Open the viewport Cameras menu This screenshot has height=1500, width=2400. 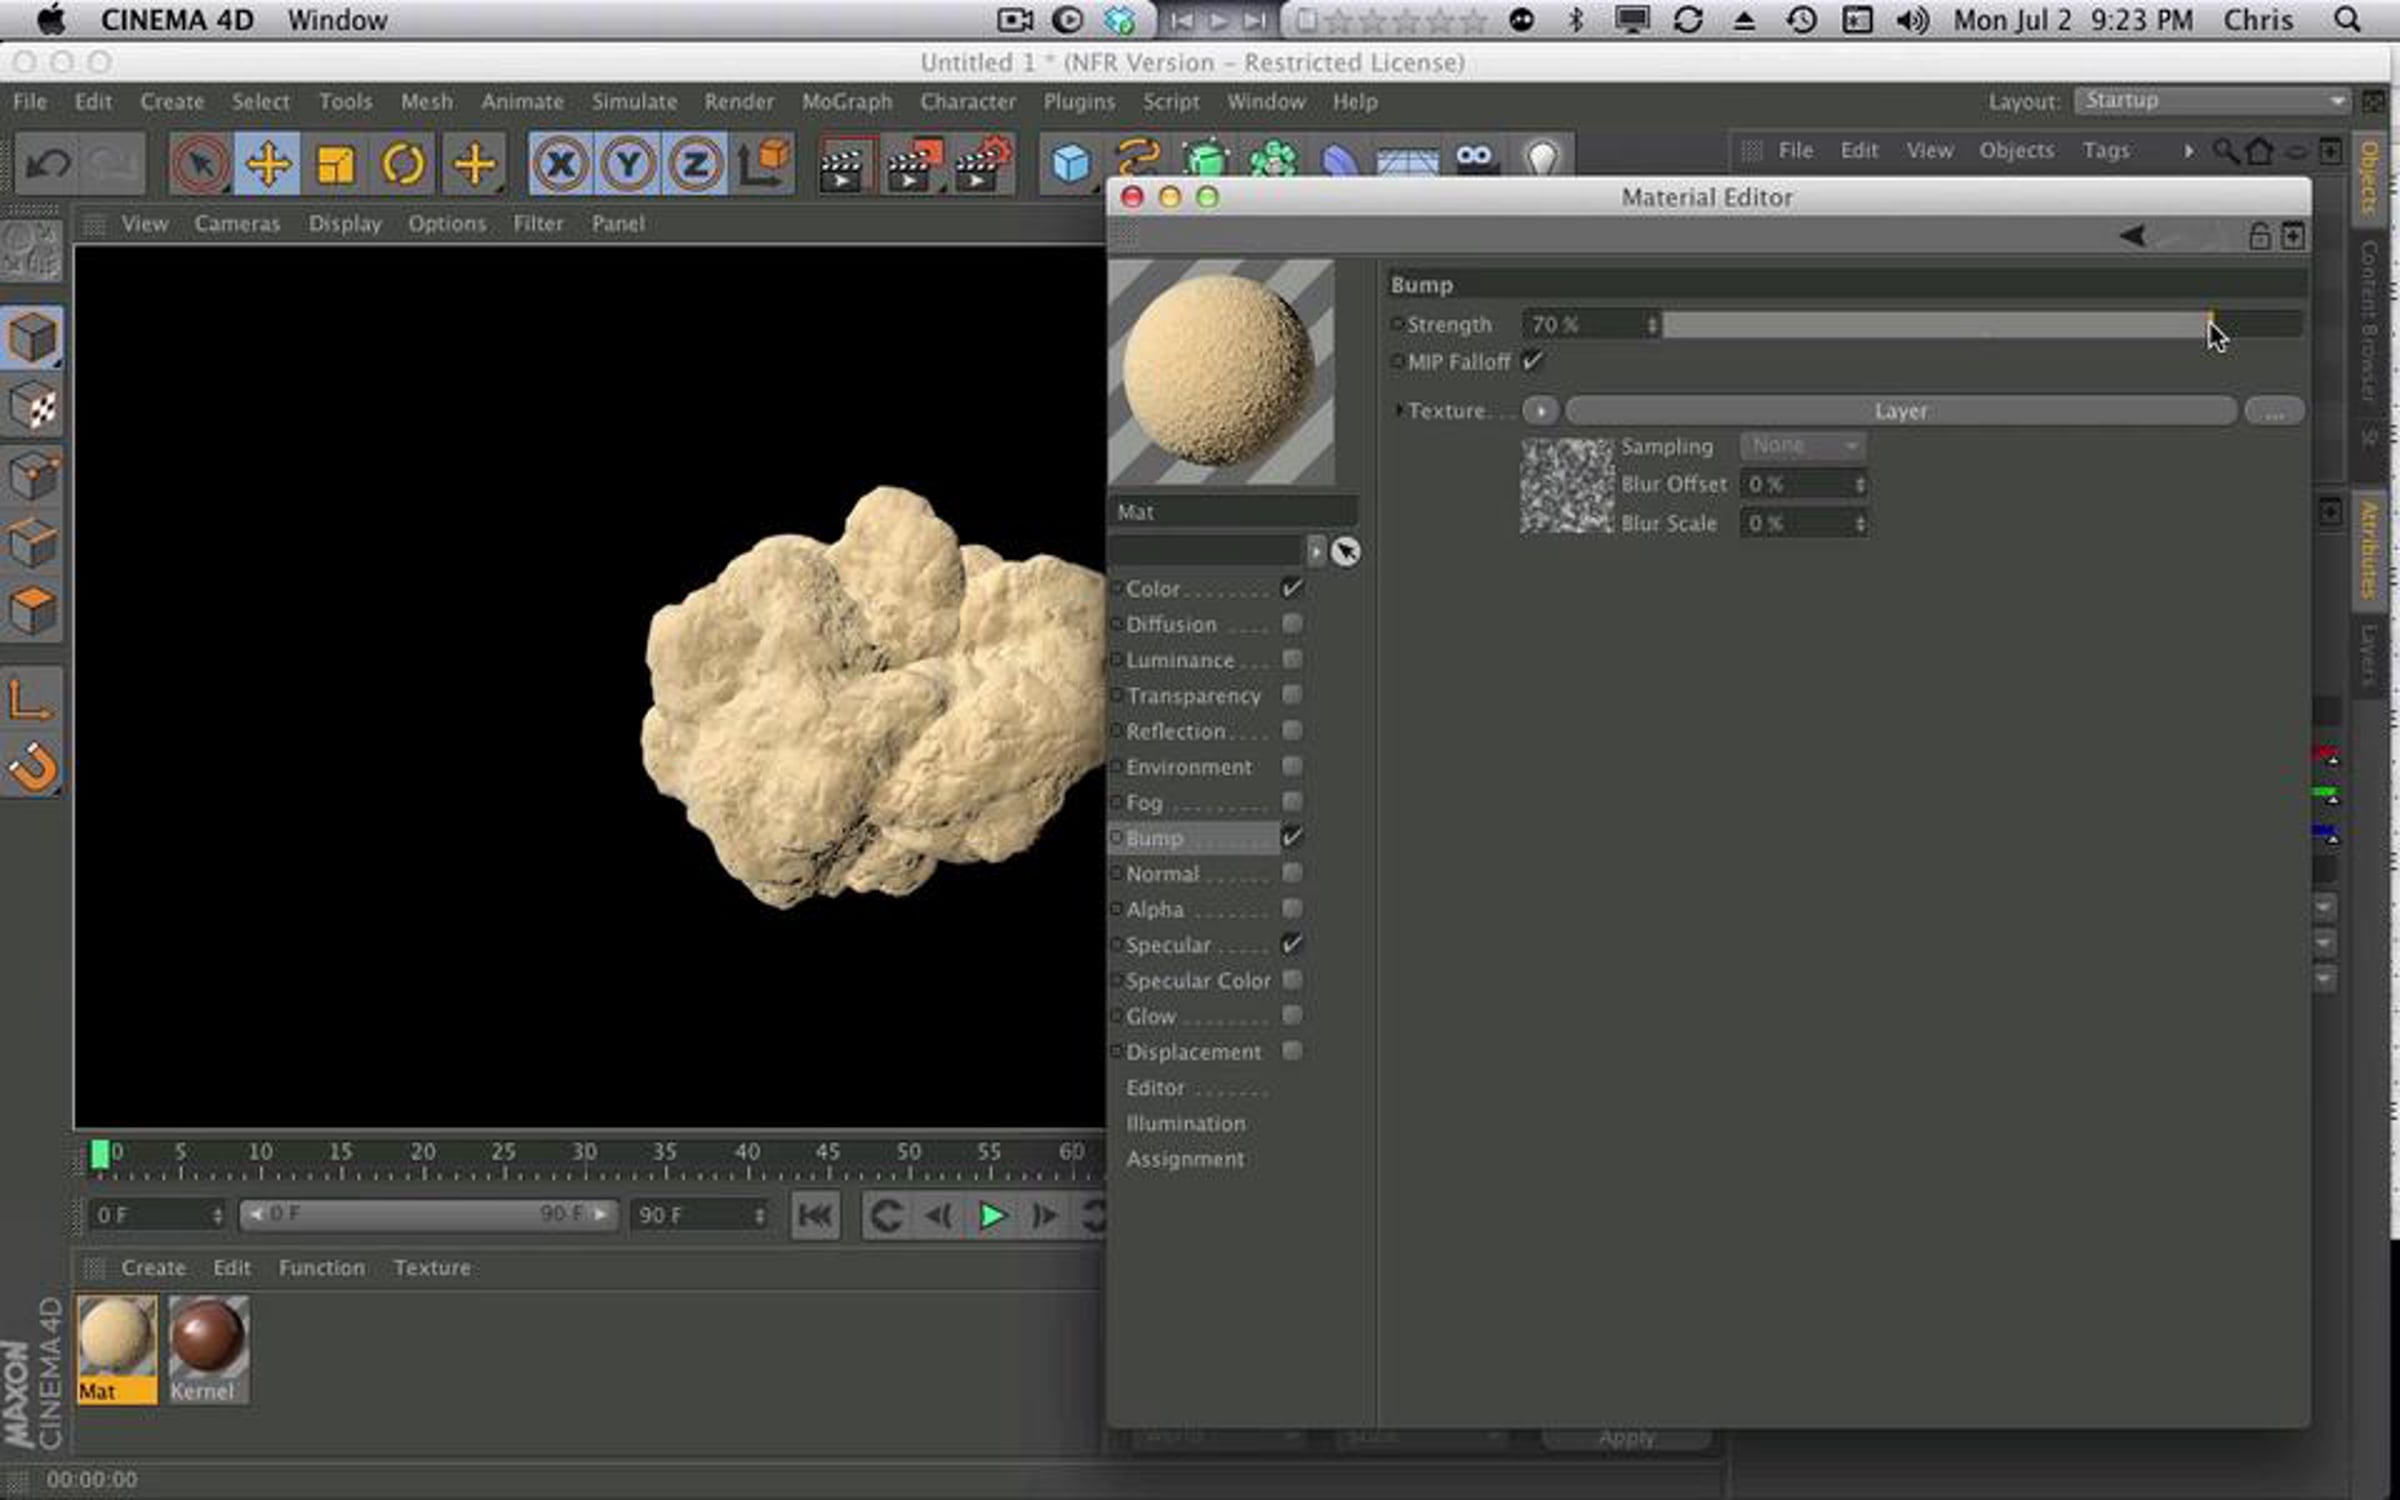tap(237, 224)
